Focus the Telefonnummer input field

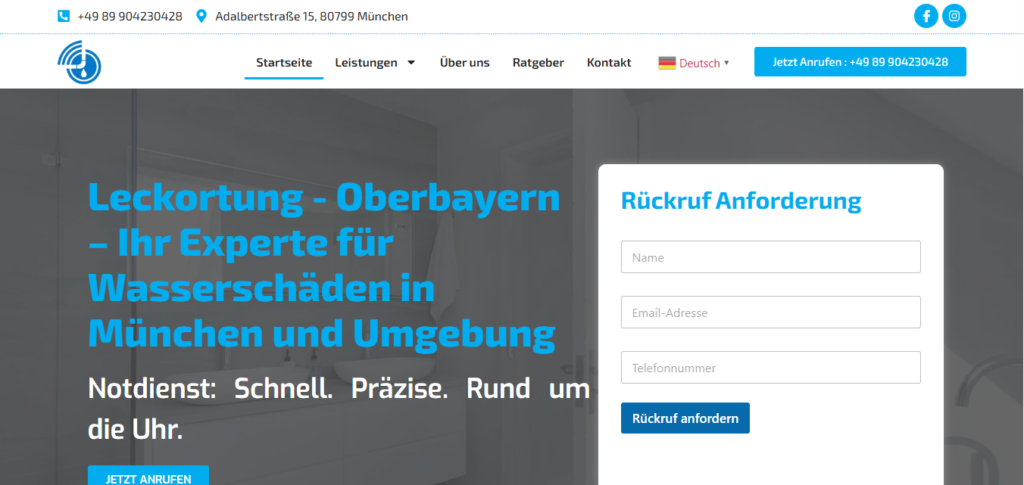771,368
